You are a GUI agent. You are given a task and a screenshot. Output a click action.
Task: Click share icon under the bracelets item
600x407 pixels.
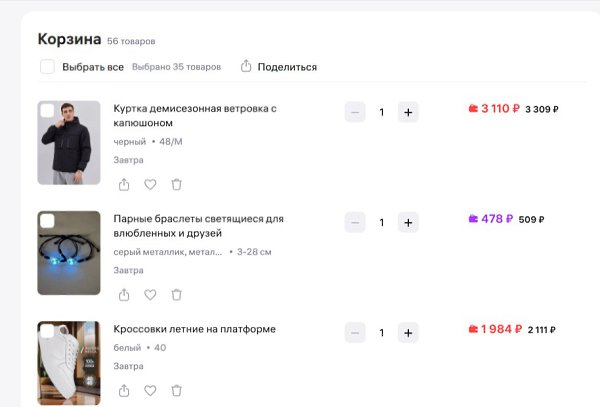pos(124,295)
